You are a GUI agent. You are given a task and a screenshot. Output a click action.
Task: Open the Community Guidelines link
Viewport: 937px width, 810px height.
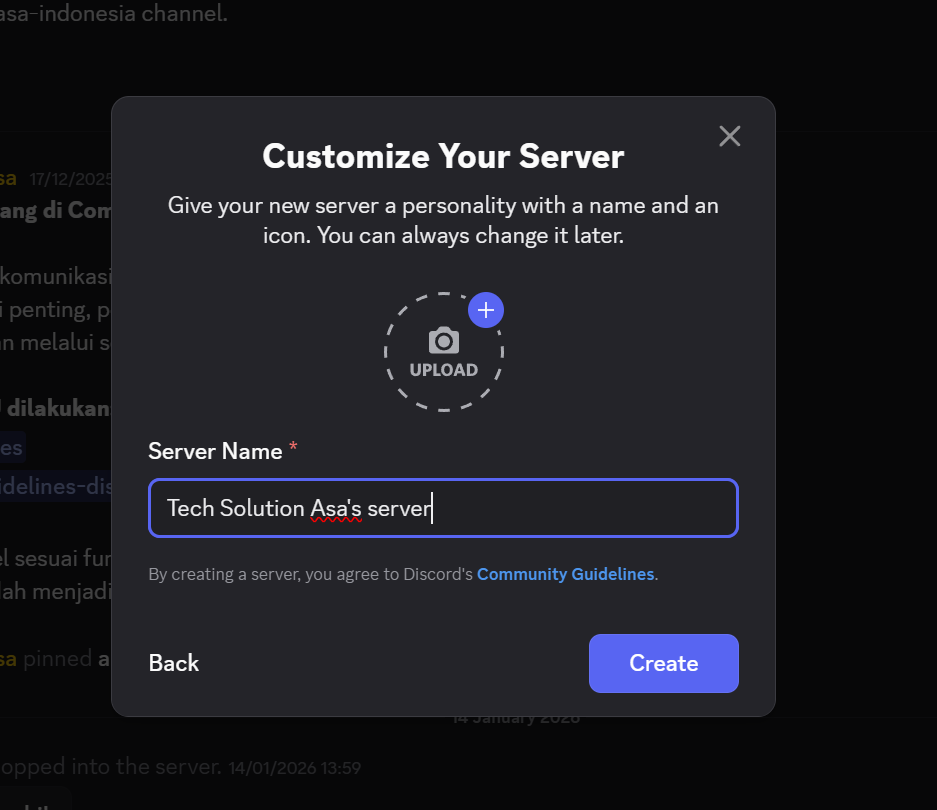pos(565,575)
